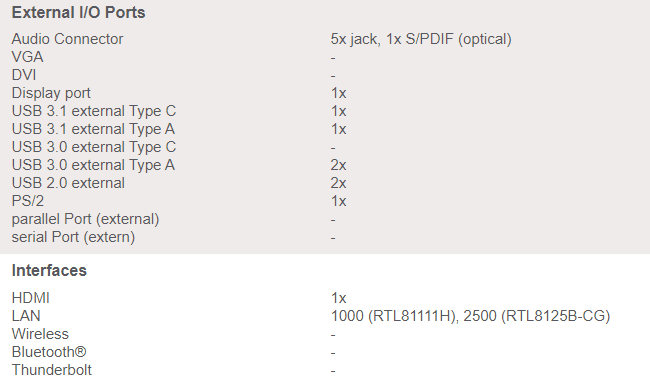The image size is (650, 385).
Task: Select the Display port label
Action: point(51,93)
